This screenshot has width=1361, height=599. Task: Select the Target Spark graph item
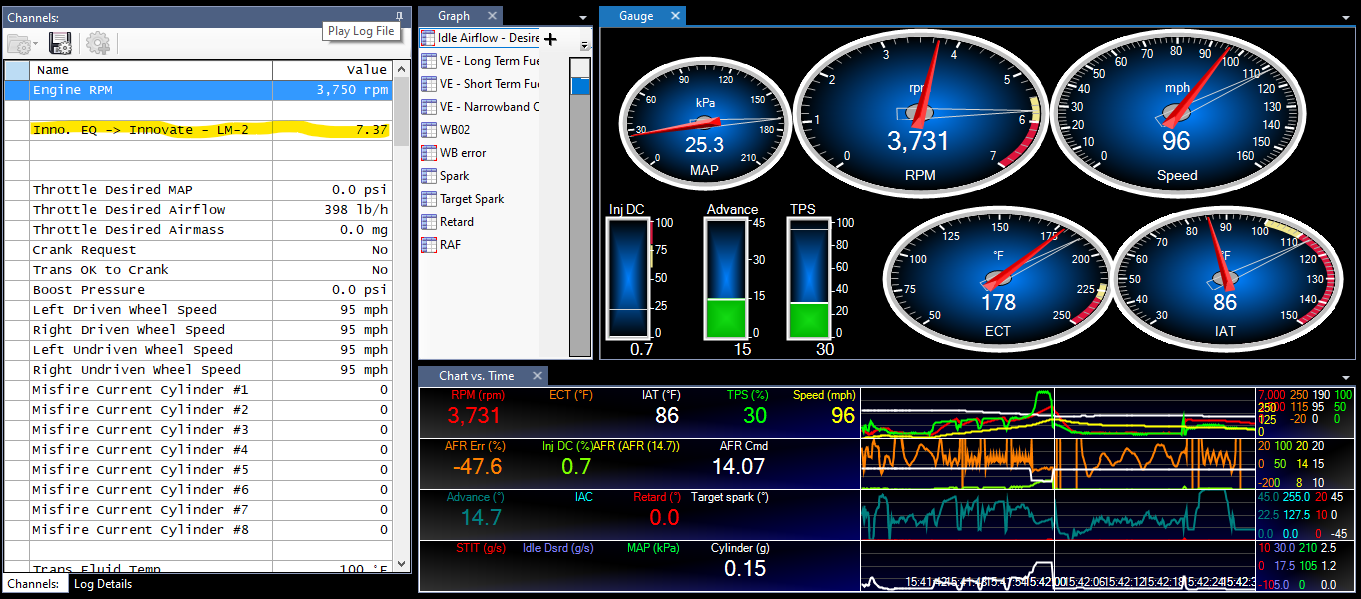click(x=472, y=199)
